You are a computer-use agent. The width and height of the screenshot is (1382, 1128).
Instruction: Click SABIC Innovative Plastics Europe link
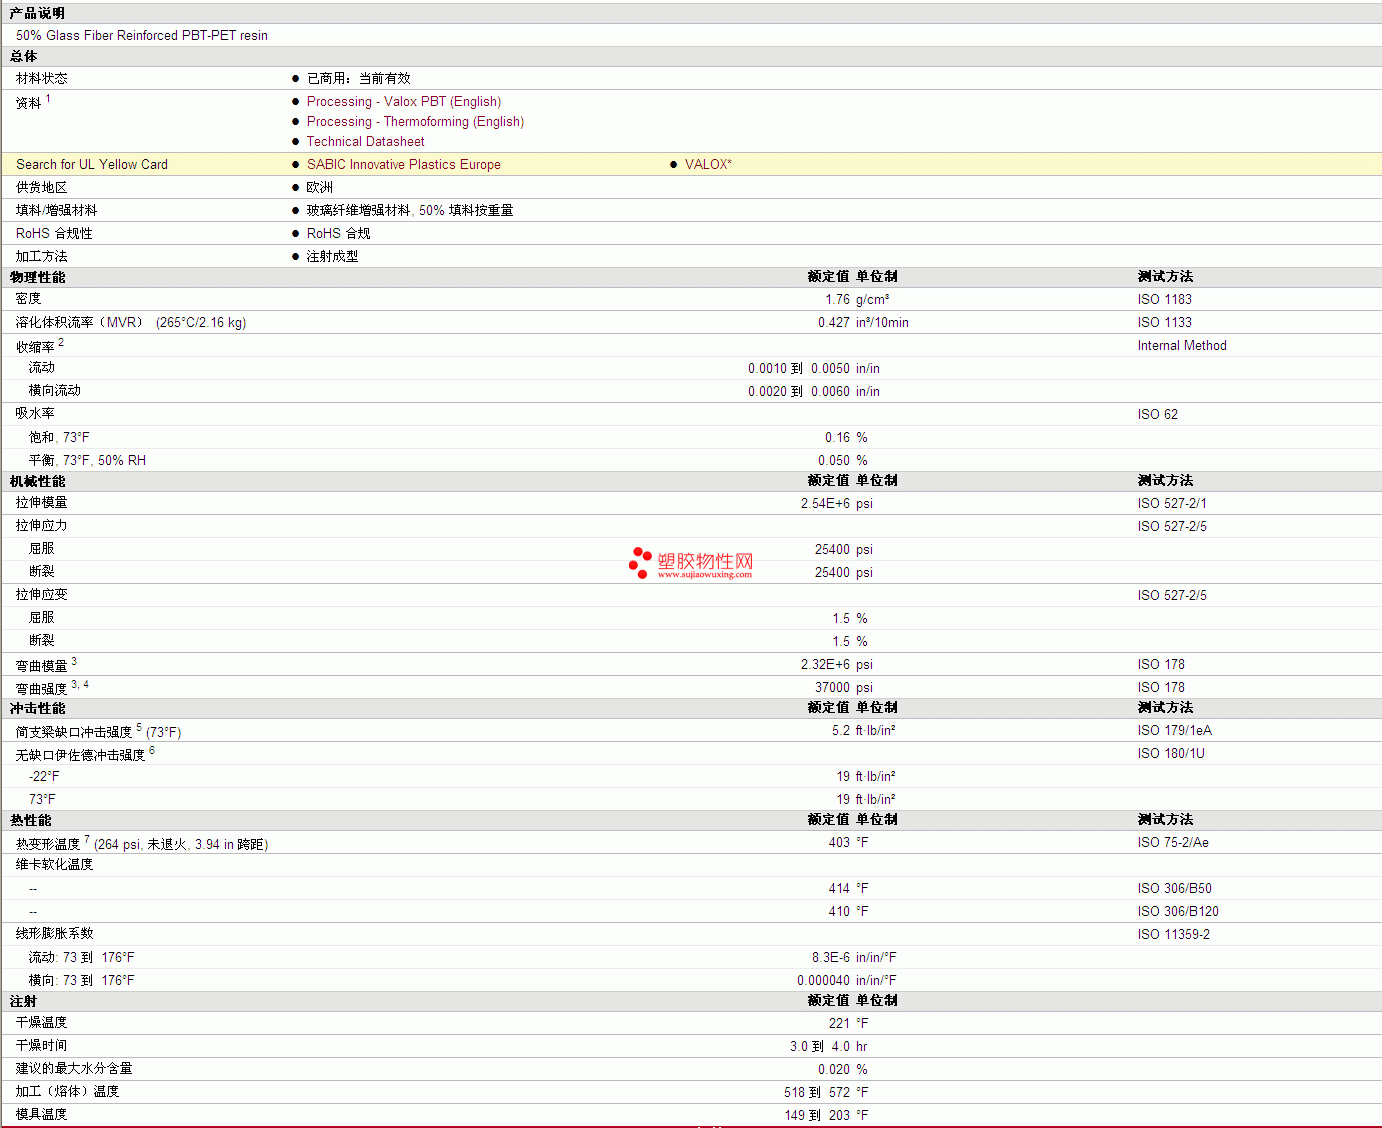point(403,165)
